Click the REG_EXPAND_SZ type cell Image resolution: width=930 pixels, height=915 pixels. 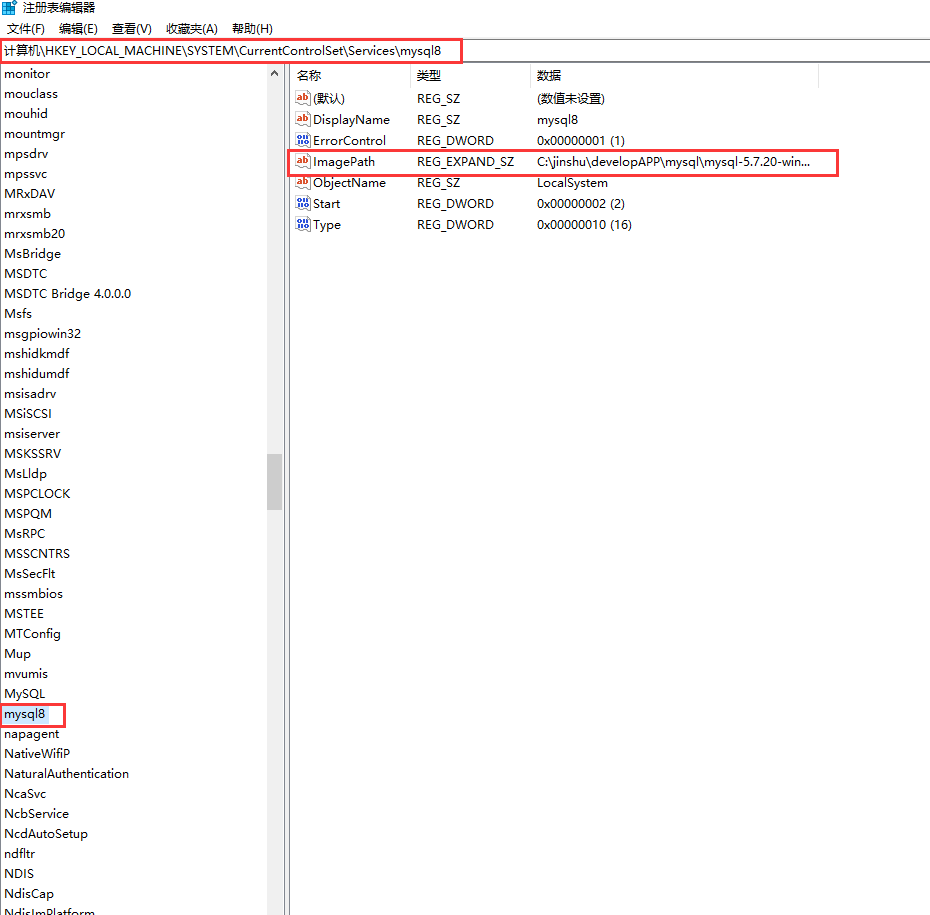[465, 162]
